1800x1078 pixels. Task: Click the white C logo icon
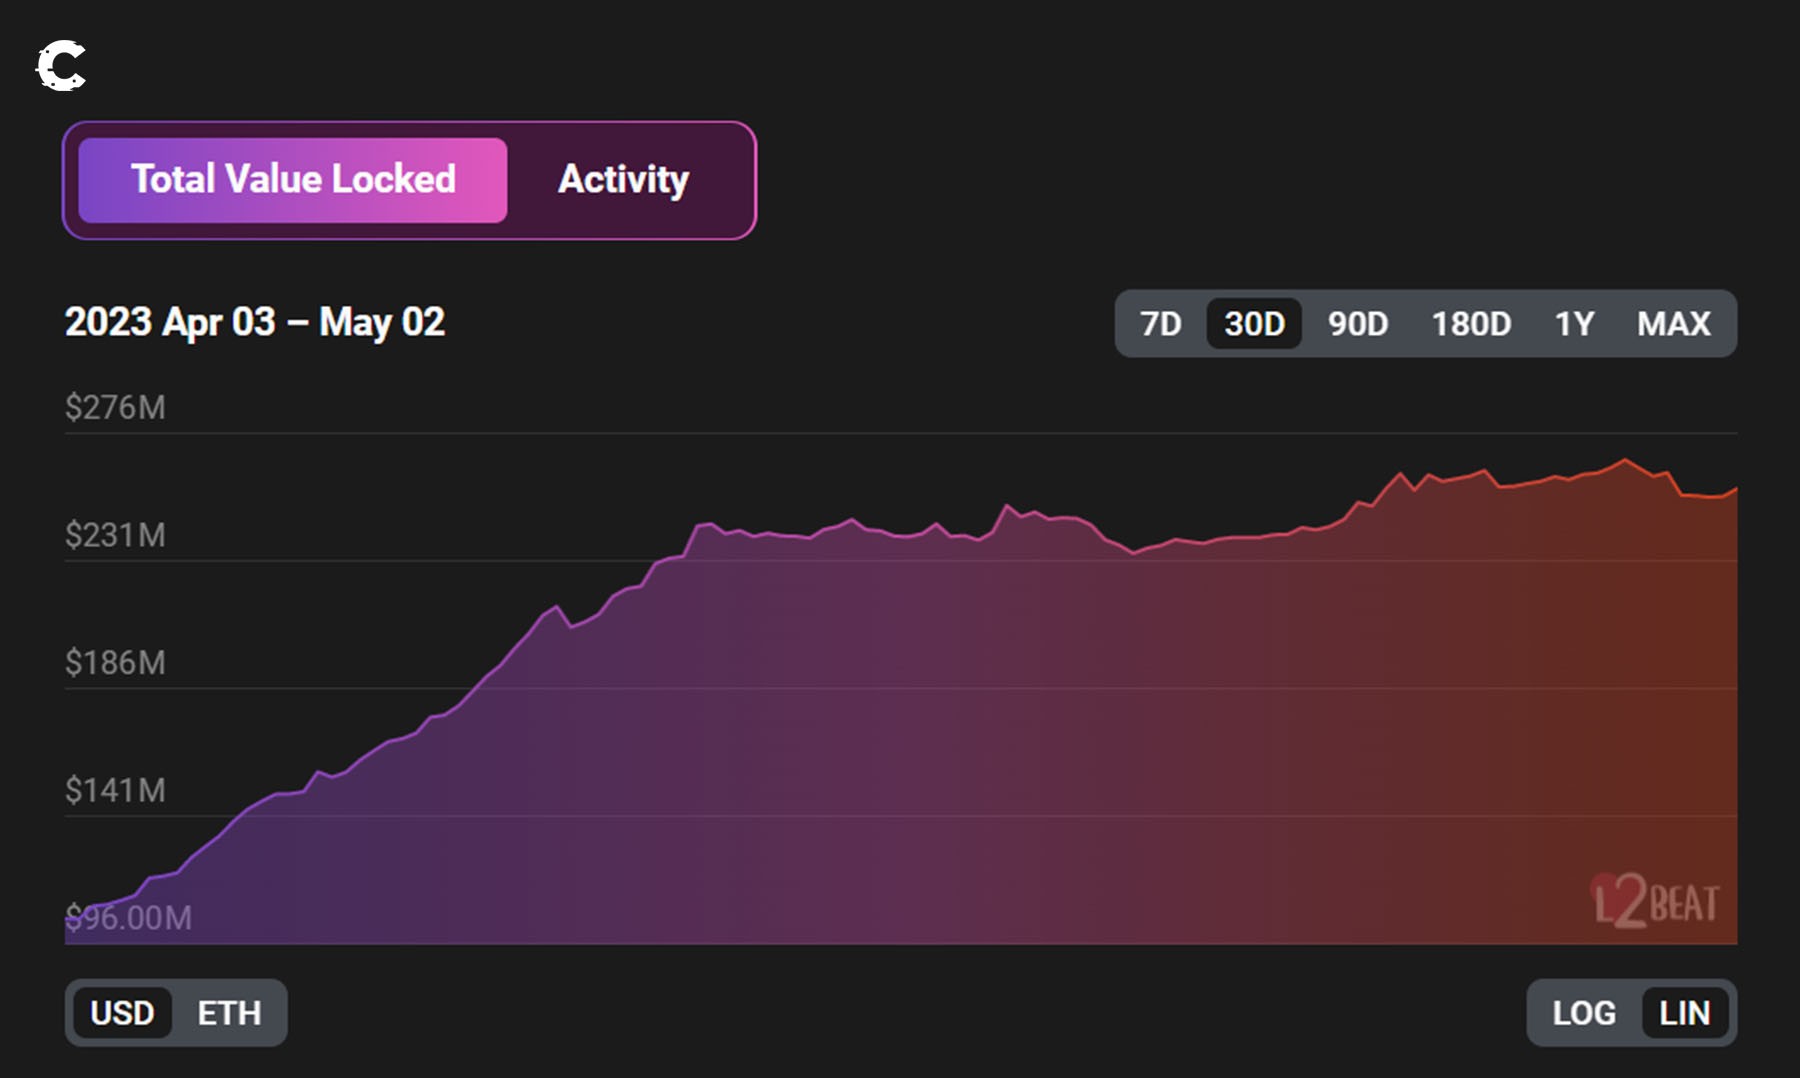coord(61,66)
